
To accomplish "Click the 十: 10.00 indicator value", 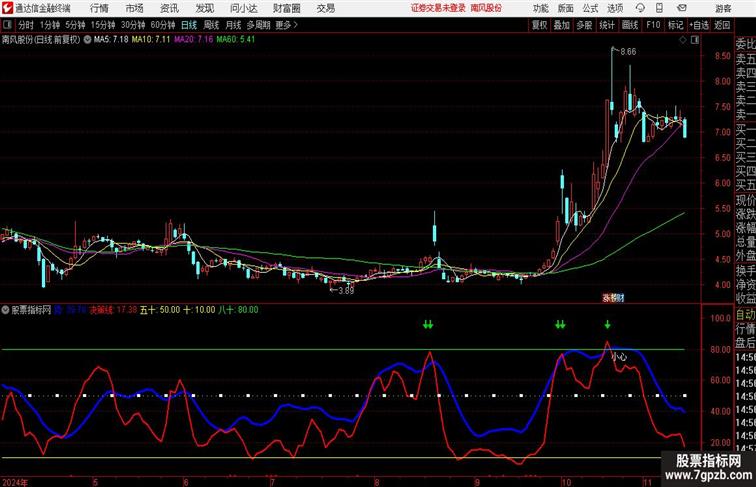I will point(199,310).
